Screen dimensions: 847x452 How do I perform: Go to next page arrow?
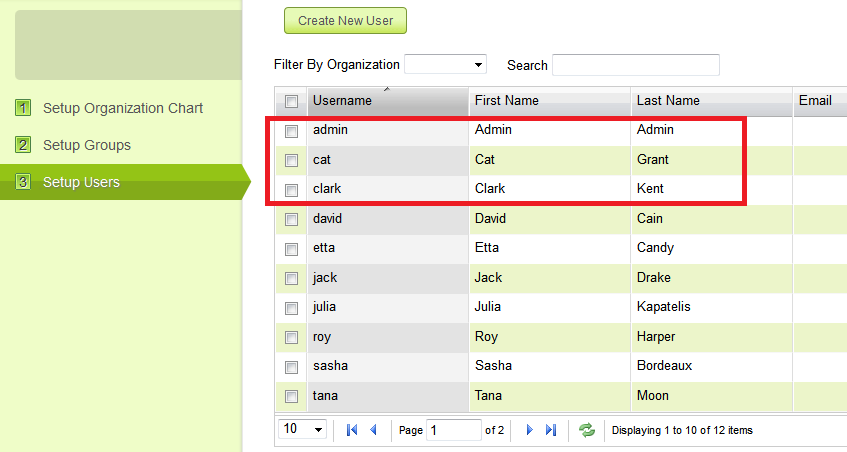pos(530,430)
